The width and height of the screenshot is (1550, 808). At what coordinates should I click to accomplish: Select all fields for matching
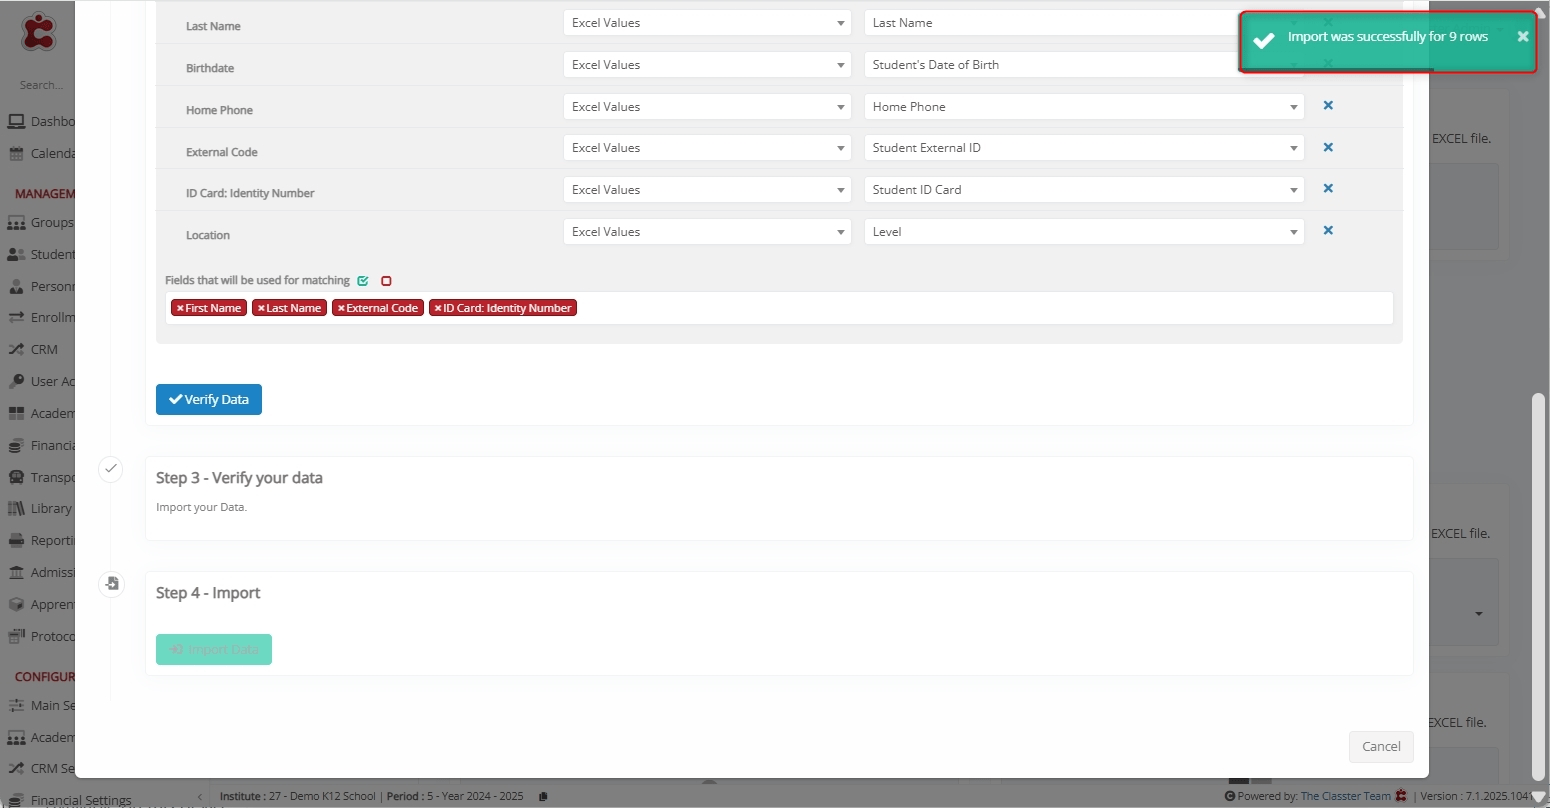click(x=363, y=281)
